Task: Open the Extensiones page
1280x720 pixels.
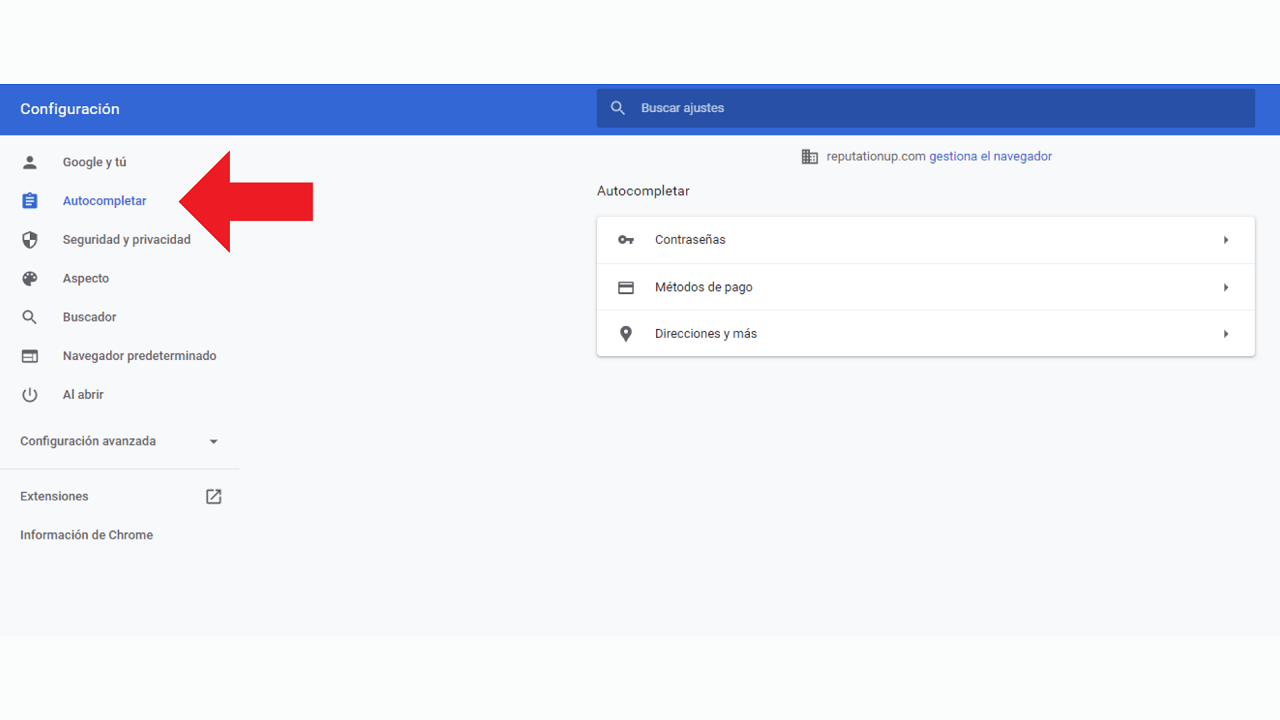Action: click(x=54, y=496)
